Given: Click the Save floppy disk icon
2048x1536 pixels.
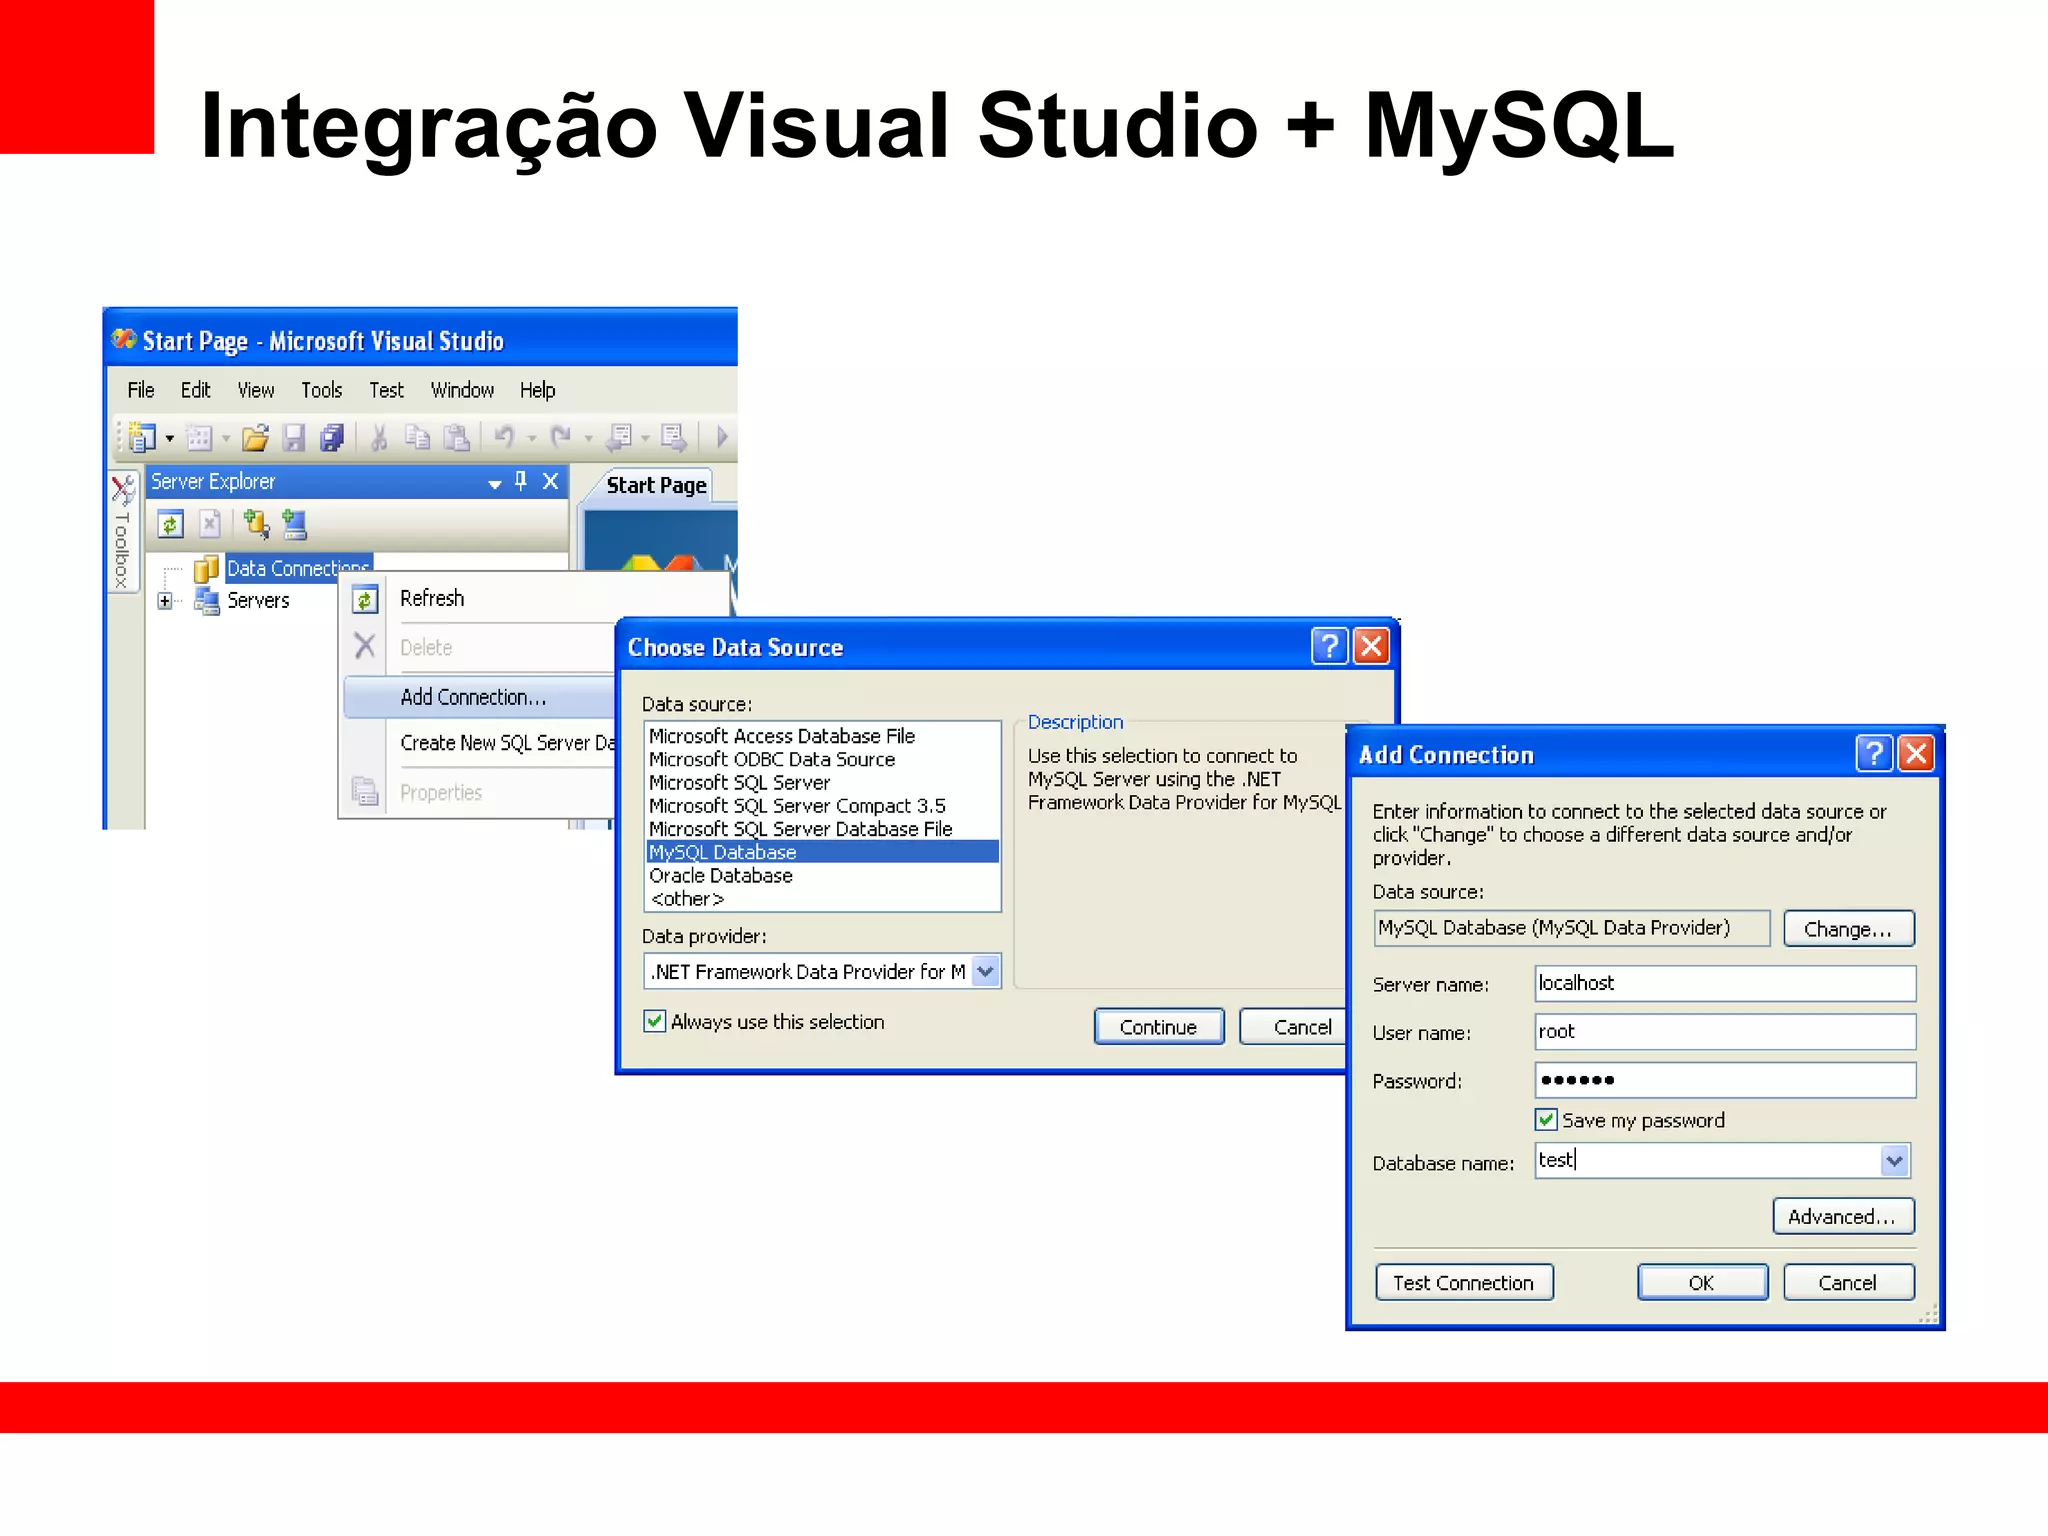Looking at the screenshot, I should click(294, 437).
